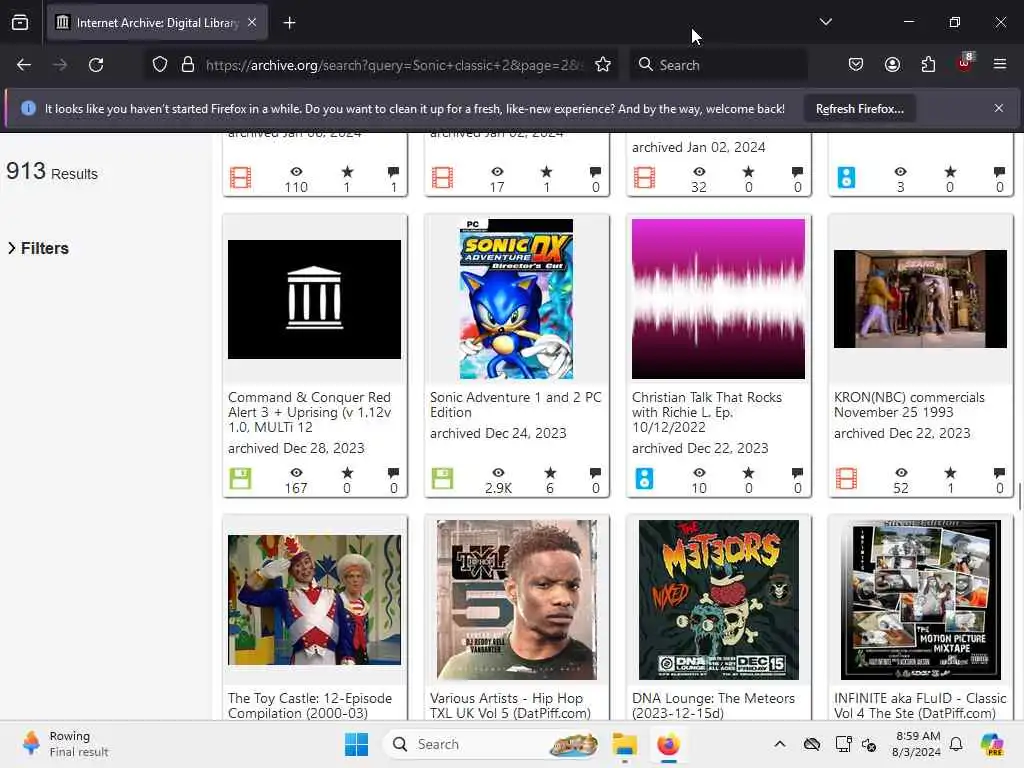The width and height of the screenshot is (1024, 768).
Task: Open Firefox from the taskbar
Action: (x=668, y=744)
